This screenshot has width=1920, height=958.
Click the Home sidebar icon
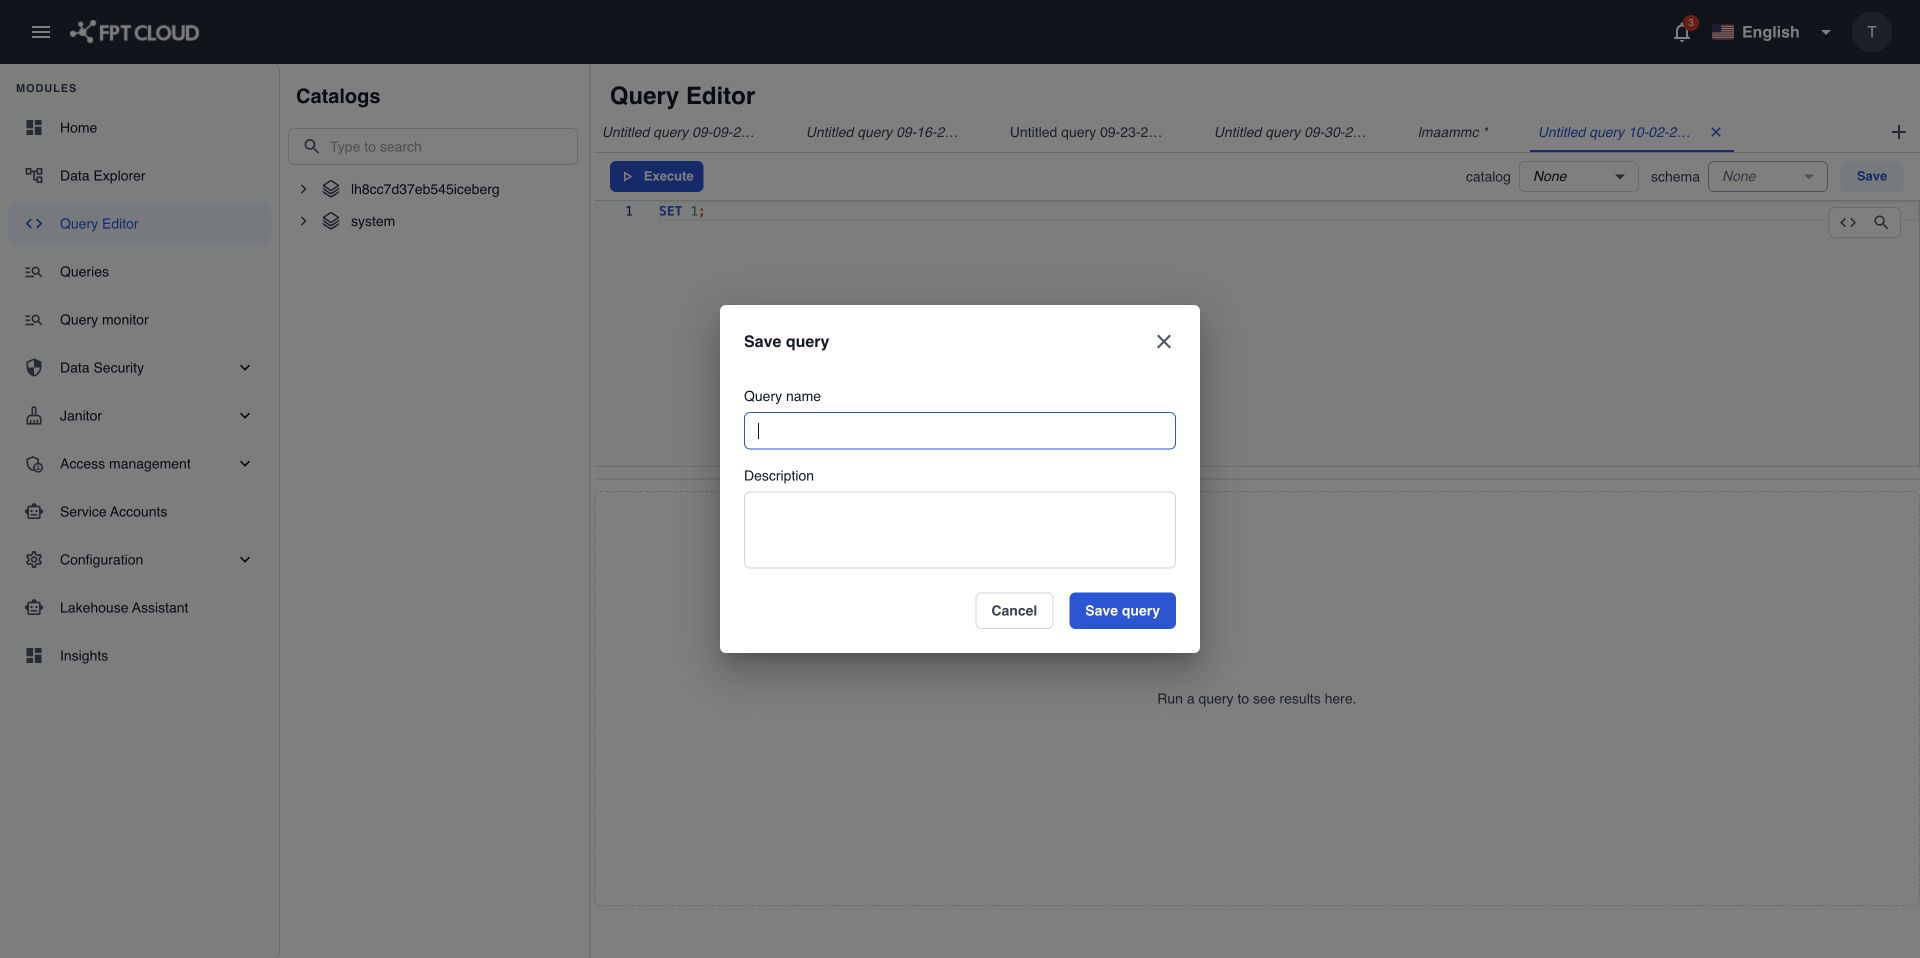point(34,128)
